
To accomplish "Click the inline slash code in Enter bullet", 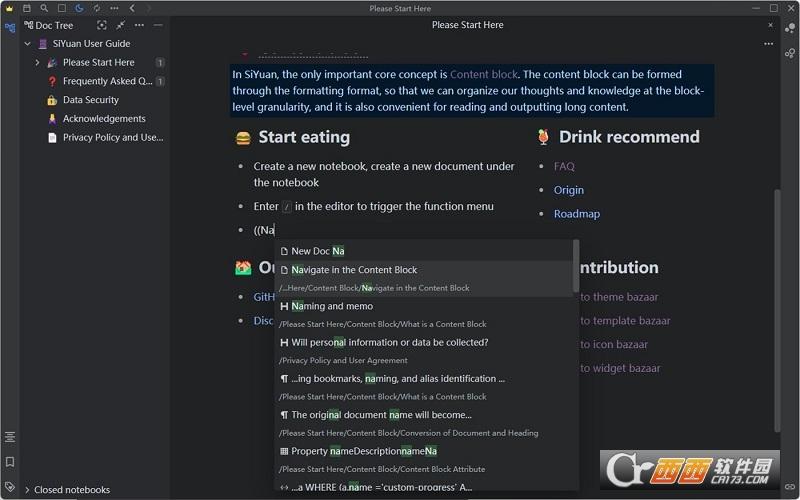I will click(x=287, y=207).
